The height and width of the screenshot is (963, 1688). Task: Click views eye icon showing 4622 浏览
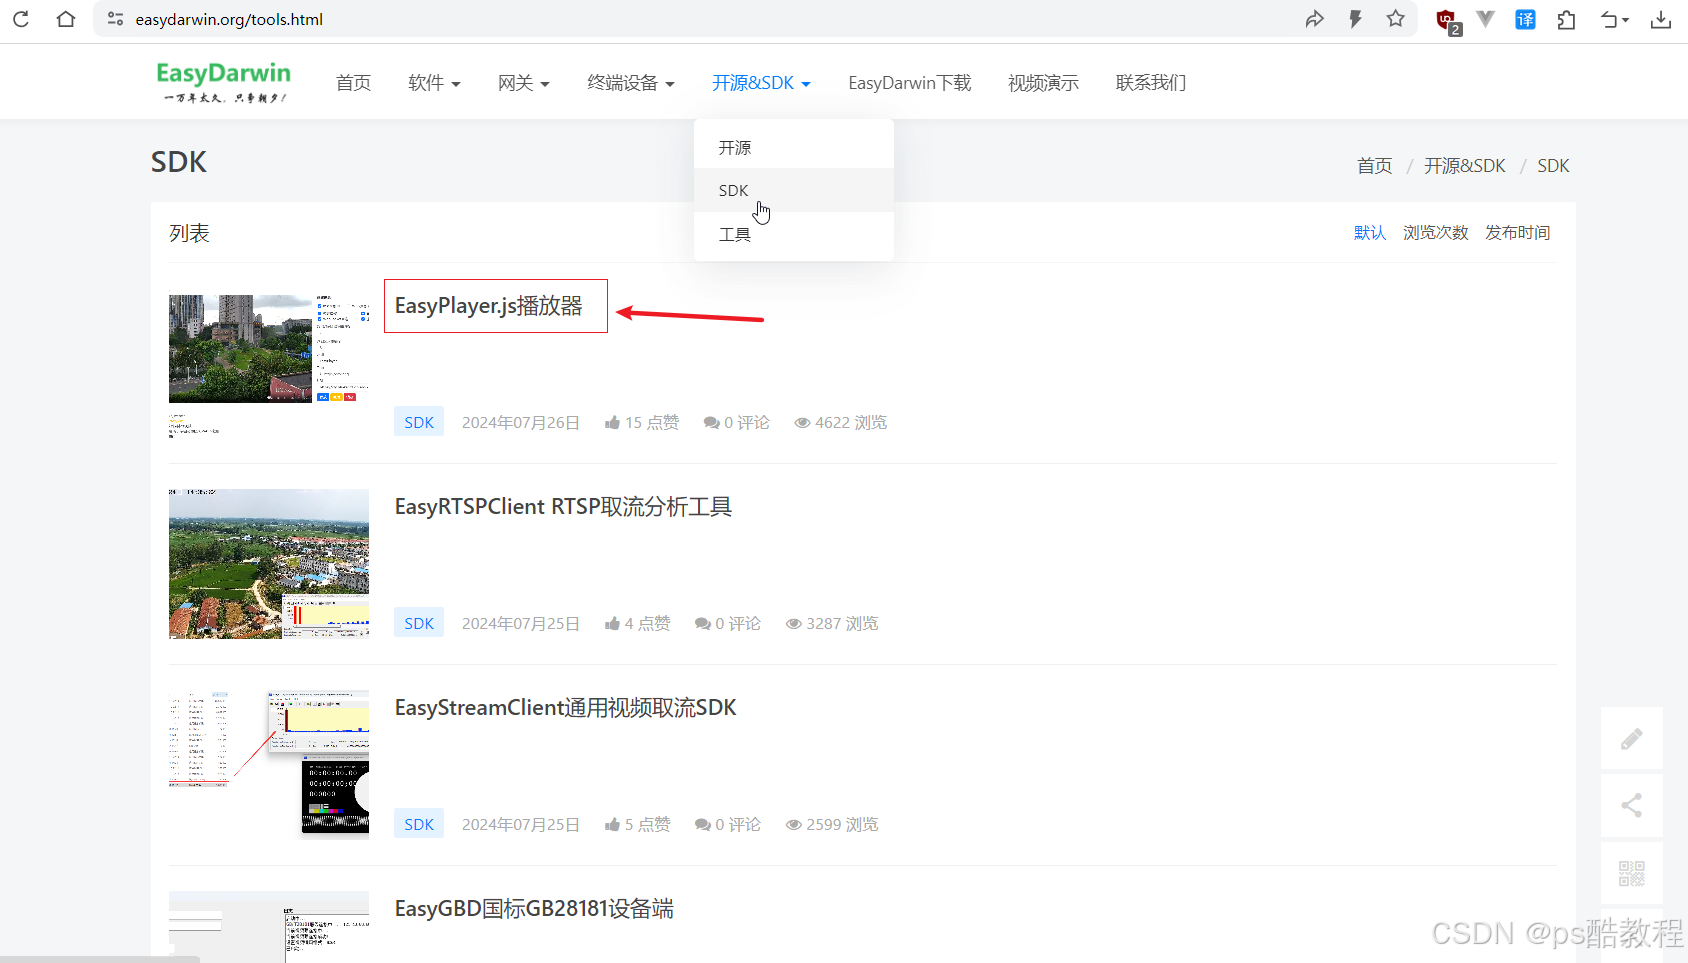[802, 423]
